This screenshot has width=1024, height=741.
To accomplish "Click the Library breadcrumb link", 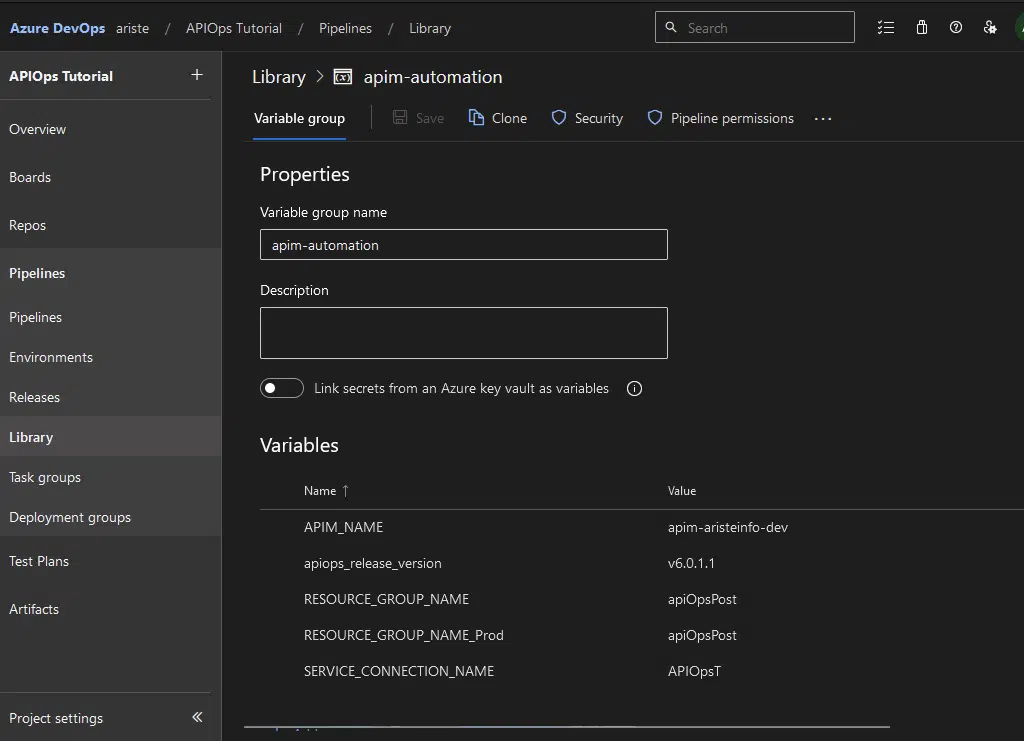I will coord(278,77).
